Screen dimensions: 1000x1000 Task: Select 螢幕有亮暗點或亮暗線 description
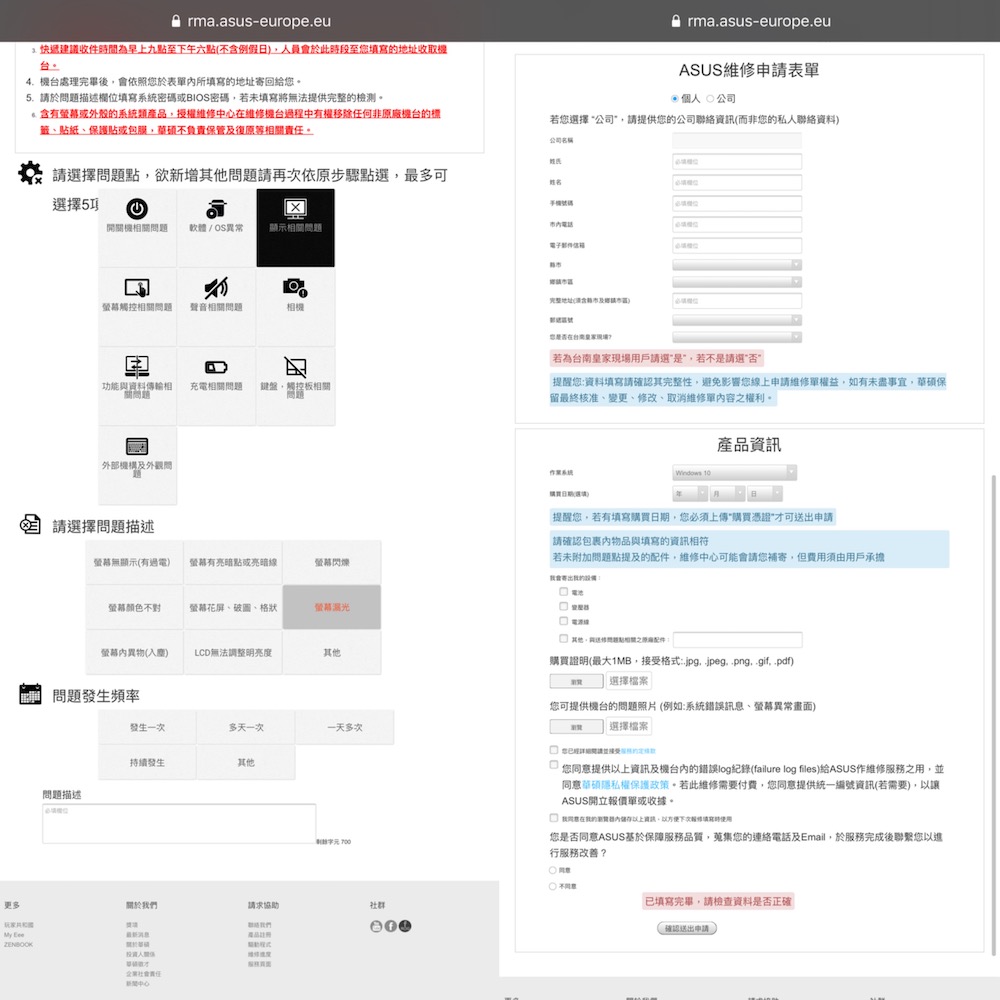point(233,562)
